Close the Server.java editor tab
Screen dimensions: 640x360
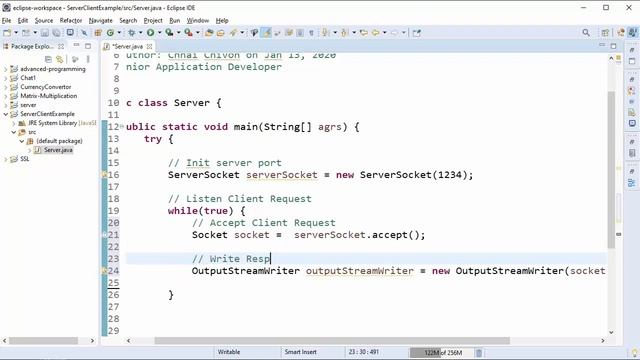[149, 47]
